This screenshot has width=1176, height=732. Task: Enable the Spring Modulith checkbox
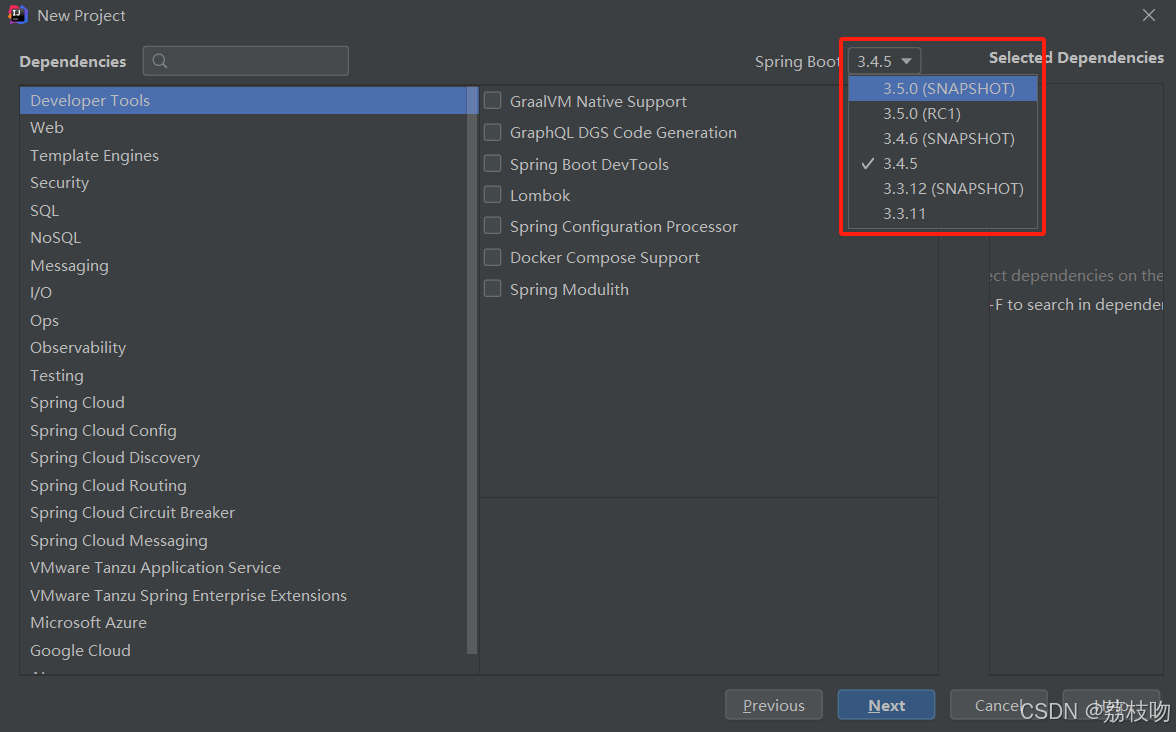click(x=493, y=289)
